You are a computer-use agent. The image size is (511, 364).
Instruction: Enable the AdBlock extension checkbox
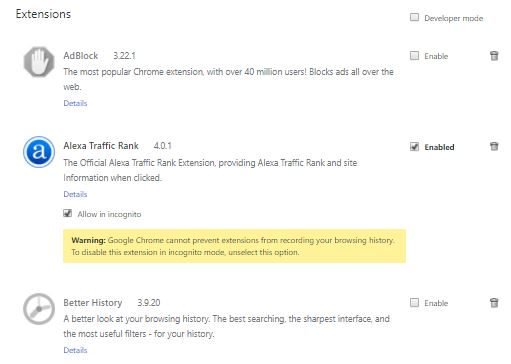pyautogui.click(x=414, y=55)
